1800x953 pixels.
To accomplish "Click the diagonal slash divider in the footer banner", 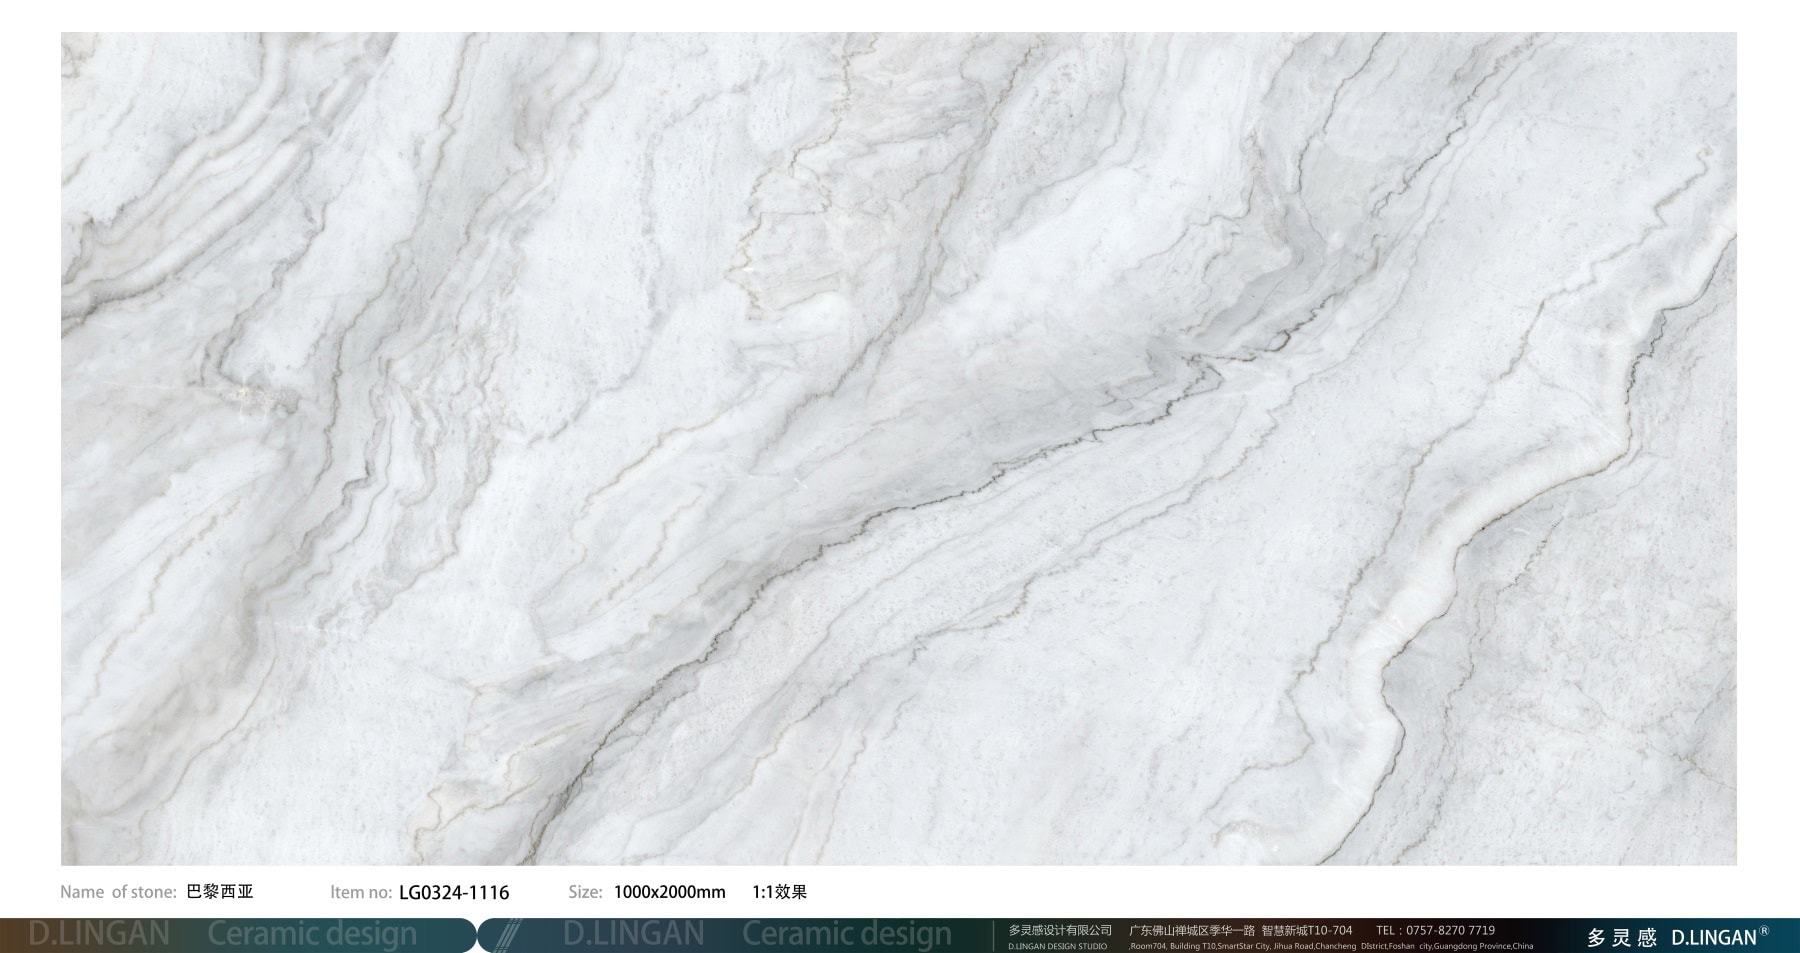I will point(509,935).
